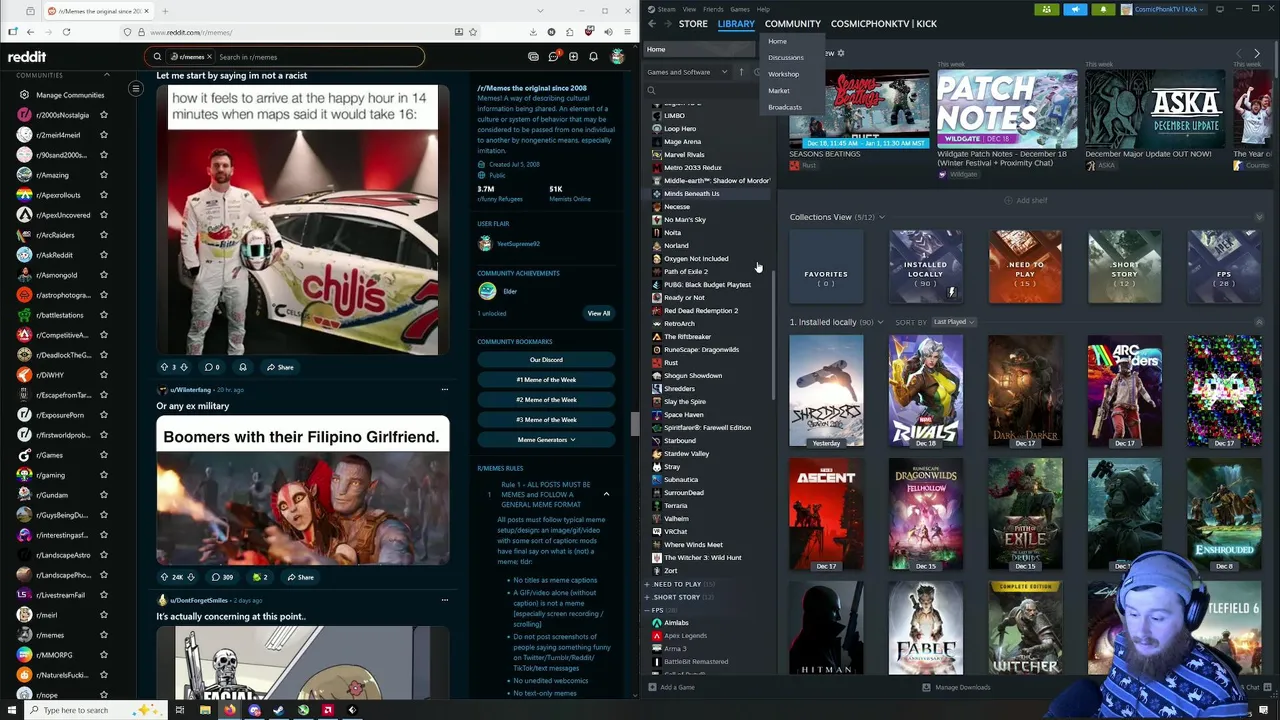Click award icon under Chili's post

pos(242,367)
